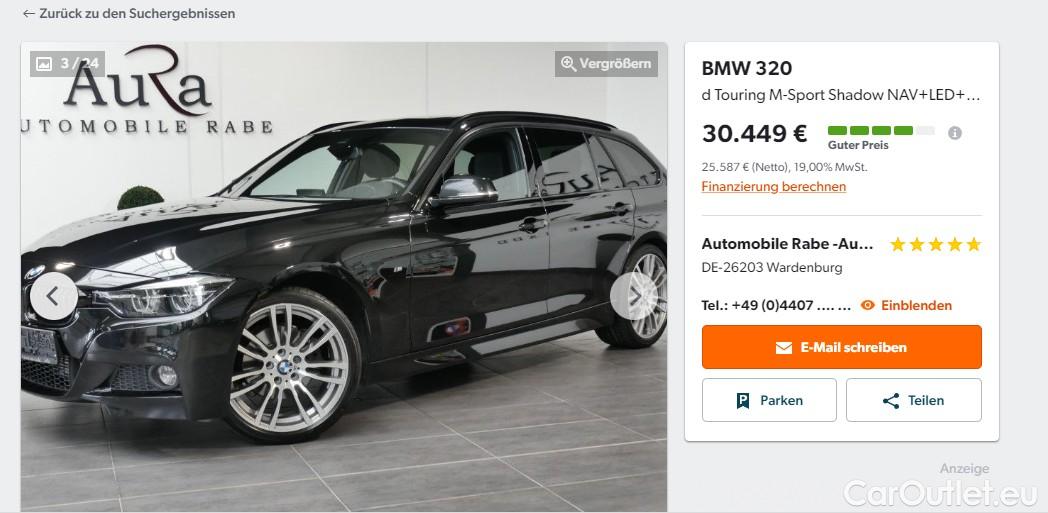Click the image counter icon 3/24

(43, 64)
